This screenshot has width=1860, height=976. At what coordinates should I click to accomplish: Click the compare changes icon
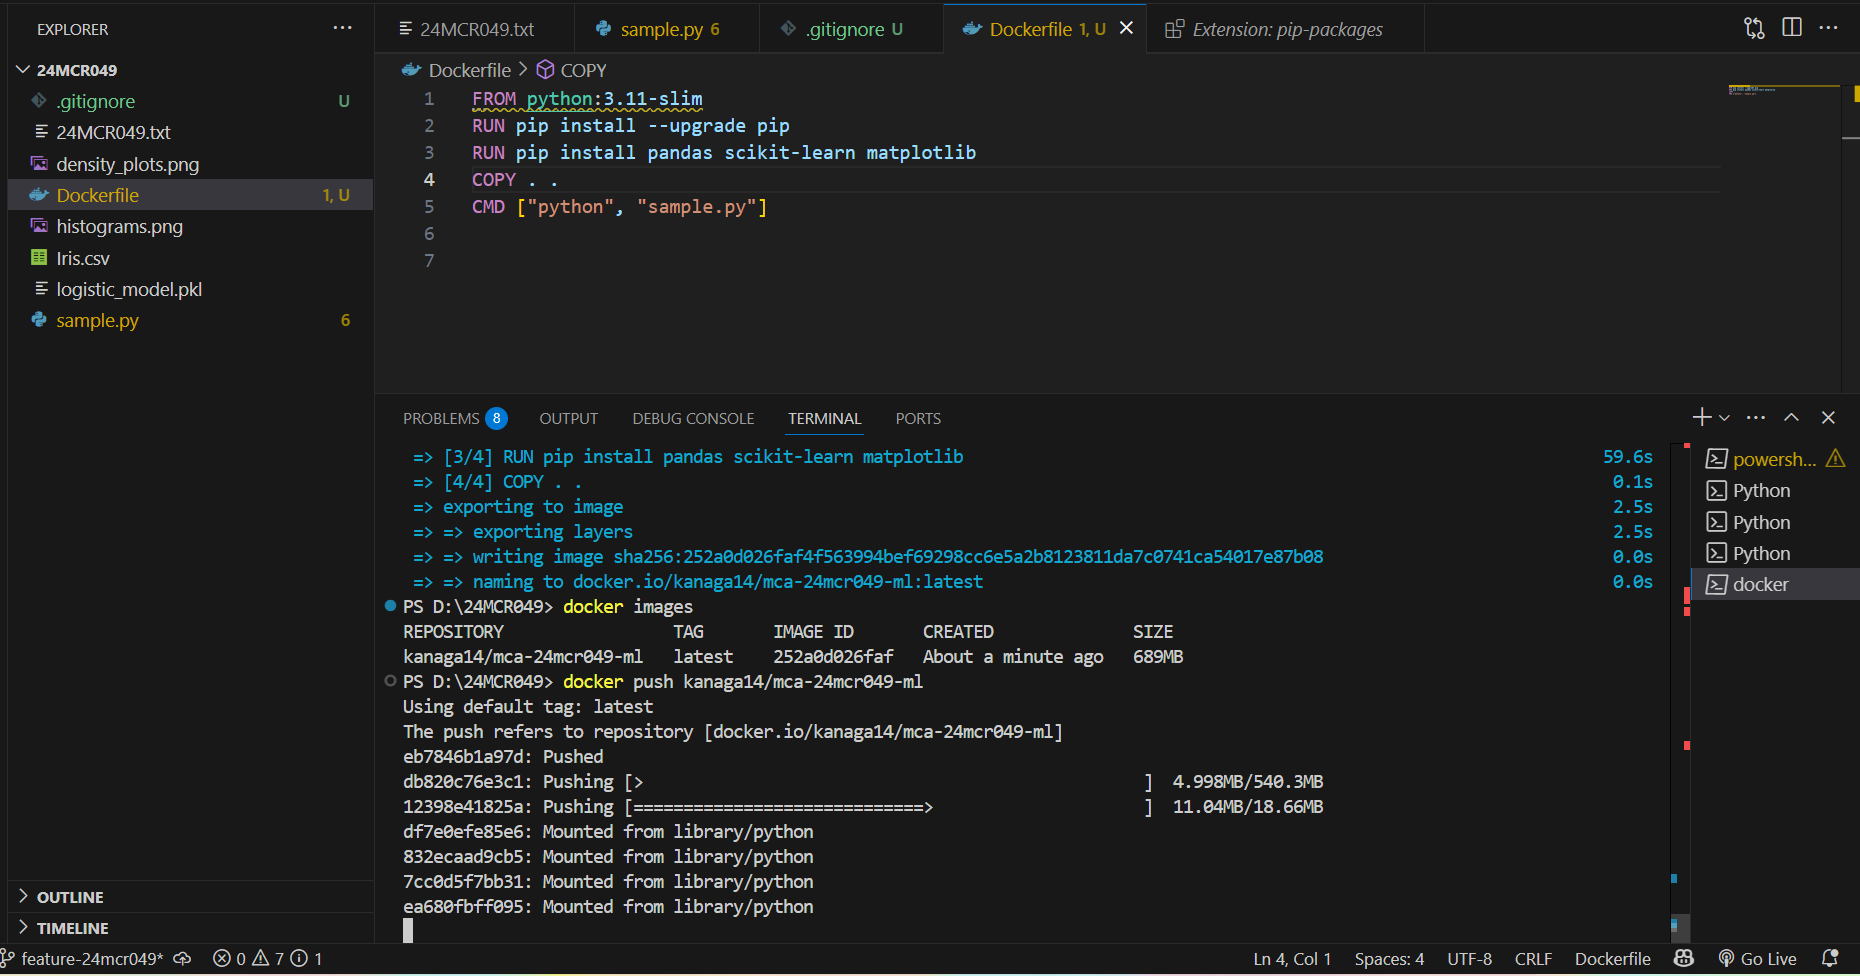[x=1754, y=28]
